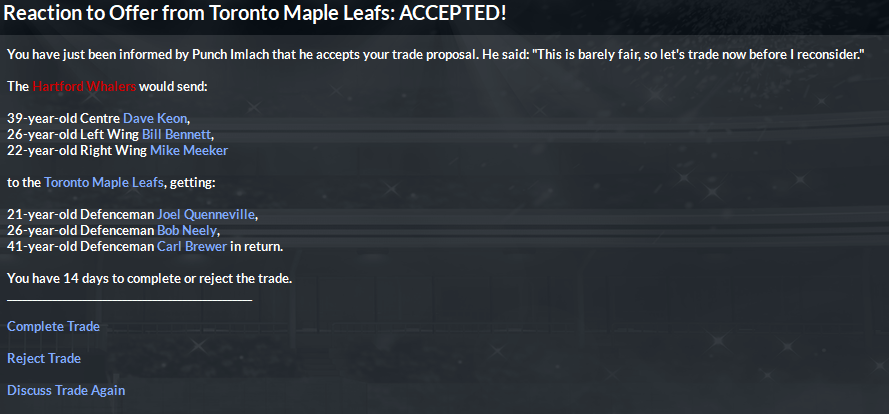Image resolution: width=889 pixels, height=414 pixels.
Task: Click the horizontal divider above Complete Trade
Action: [129, 299]
